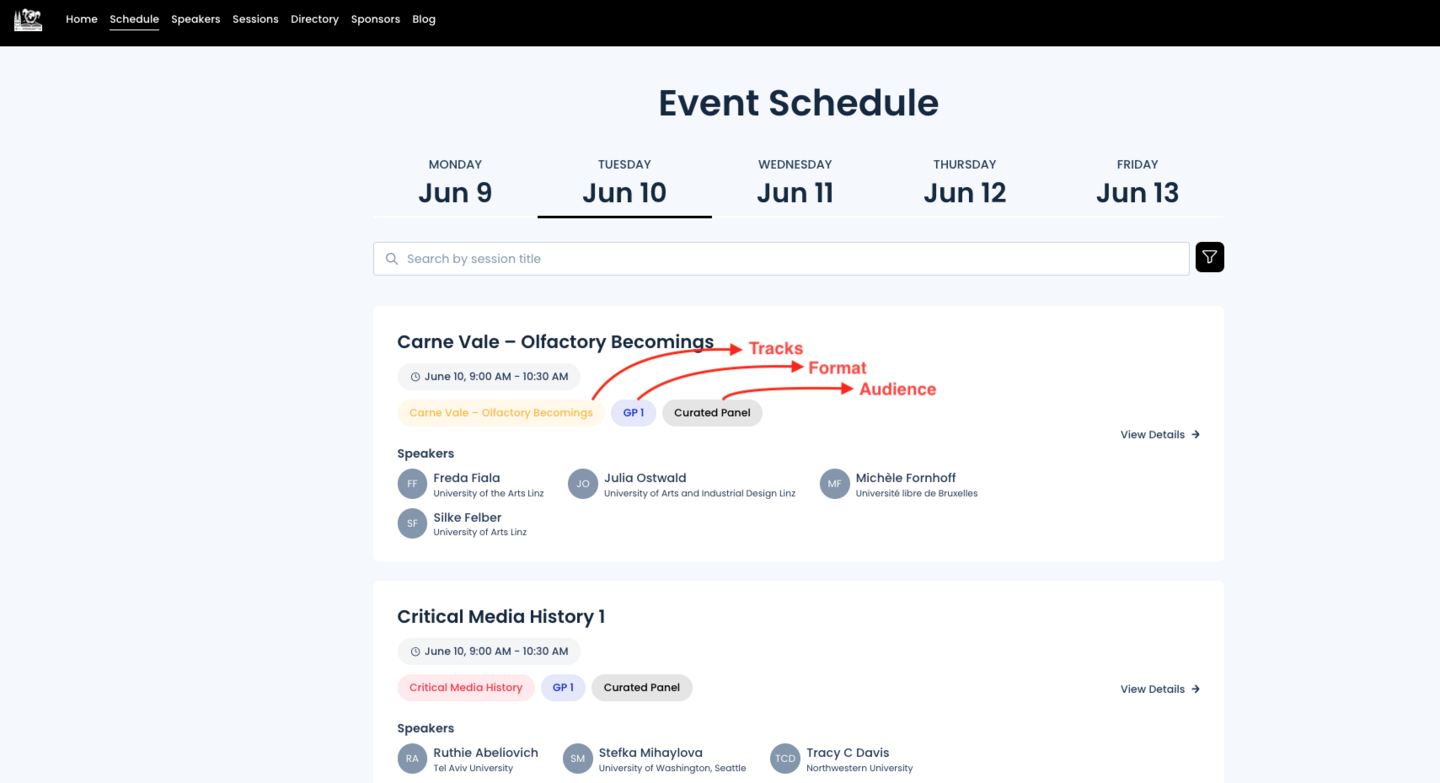Screen dimensions: 1440x783
Task: Click Curated Panel tag on Critical Media History card
Action: (642, 688)
